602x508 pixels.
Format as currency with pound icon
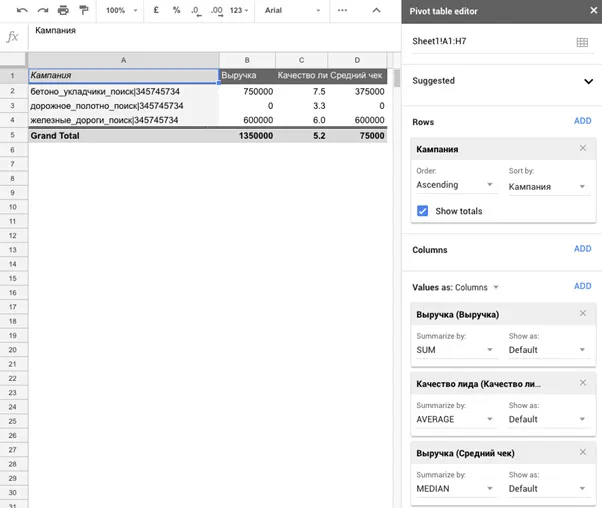point(156,10)
